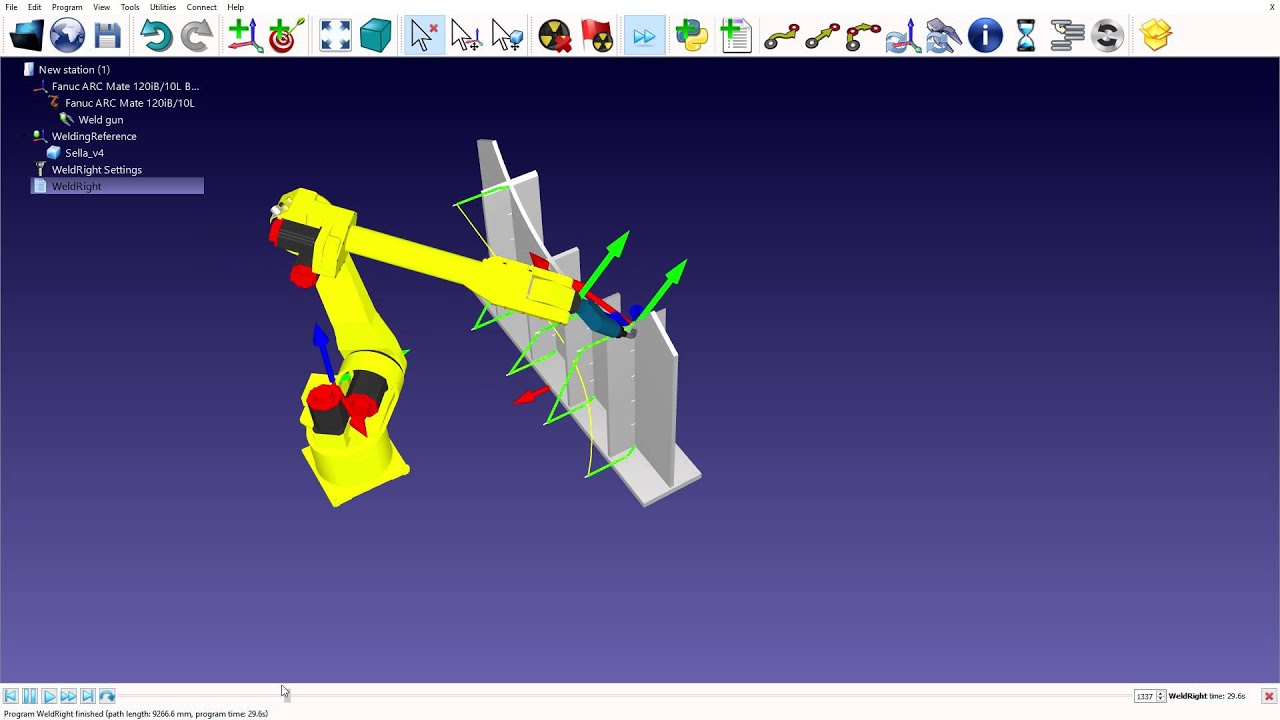Add a linear move instruction

pyautogui.click(x=822, y=36)
